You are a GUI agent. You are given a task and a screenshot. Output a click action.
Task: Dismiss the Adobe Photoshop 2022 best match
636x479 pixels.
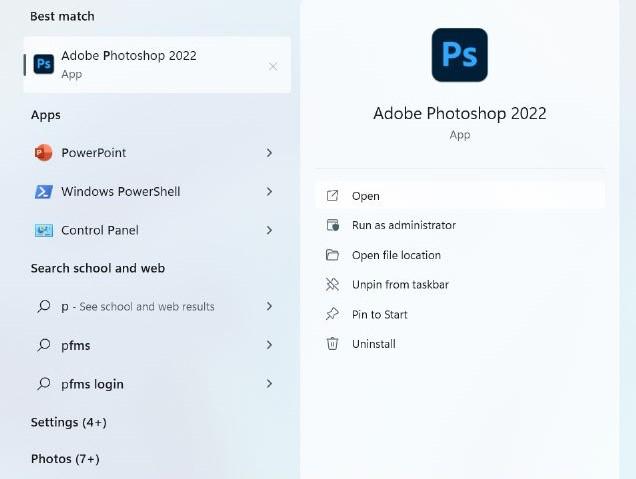[273, 66]
